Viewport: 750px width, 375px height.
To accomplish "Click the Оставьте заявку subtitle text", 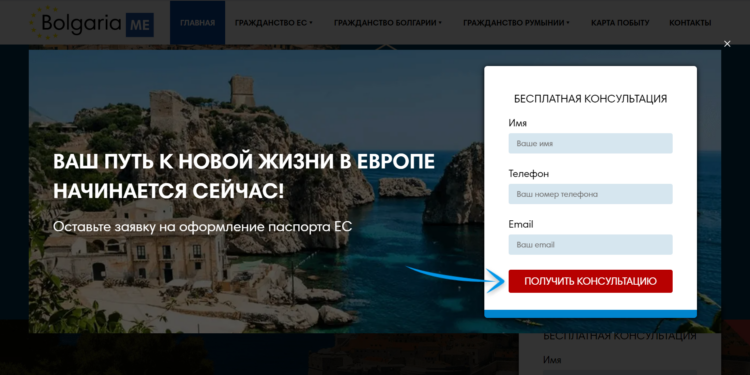I will (202, 226).
